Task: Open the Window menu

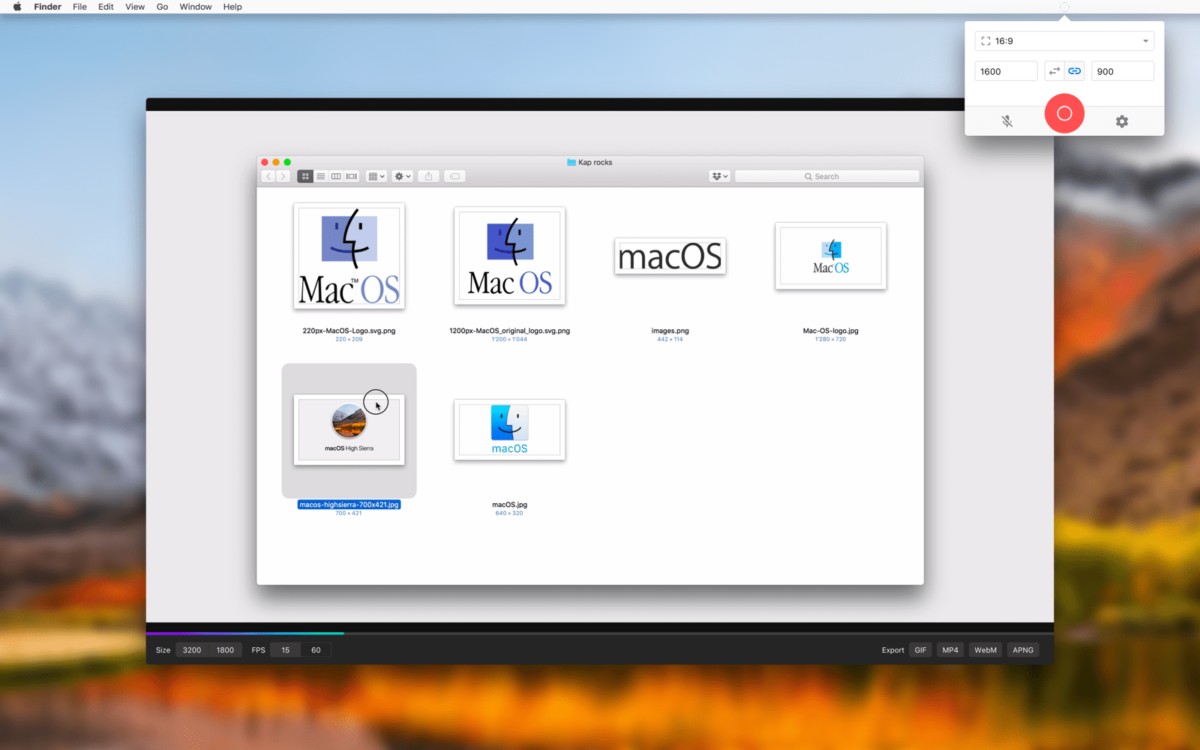Action: click(x=196, y=7)
